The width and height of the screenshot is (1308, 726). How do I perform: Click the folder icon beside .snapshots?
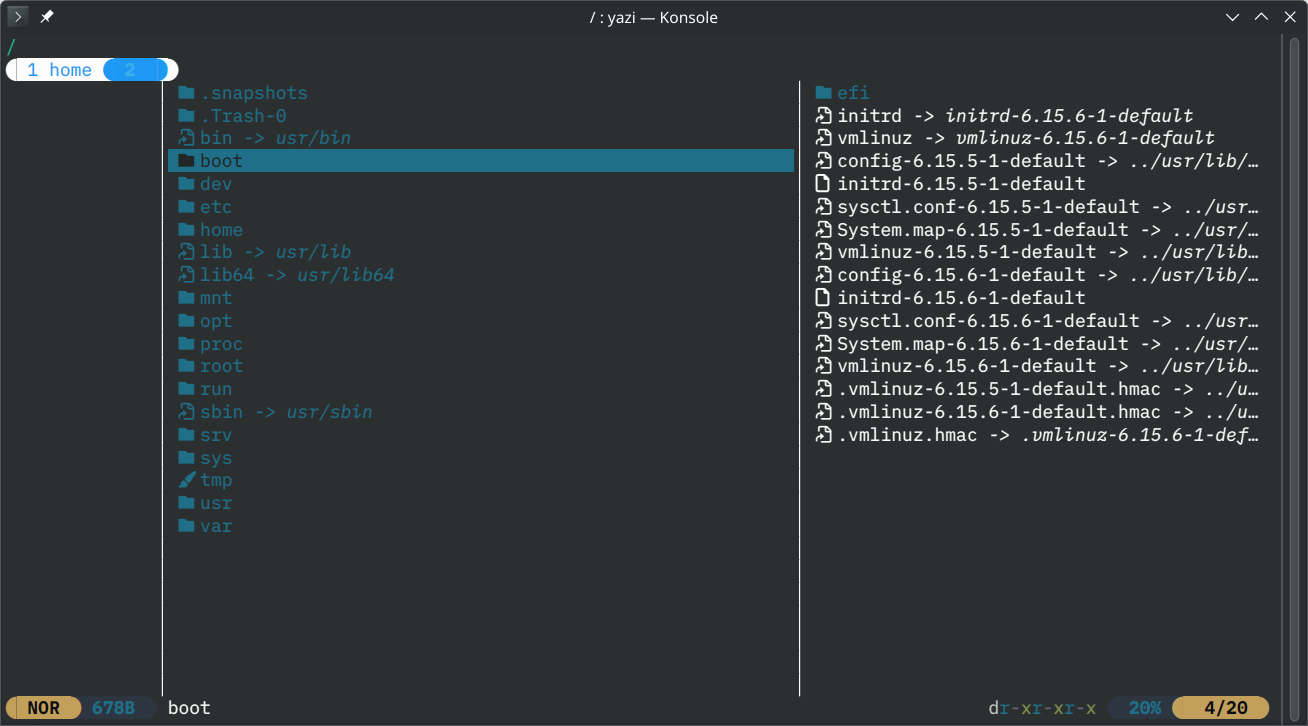[185, 93]
